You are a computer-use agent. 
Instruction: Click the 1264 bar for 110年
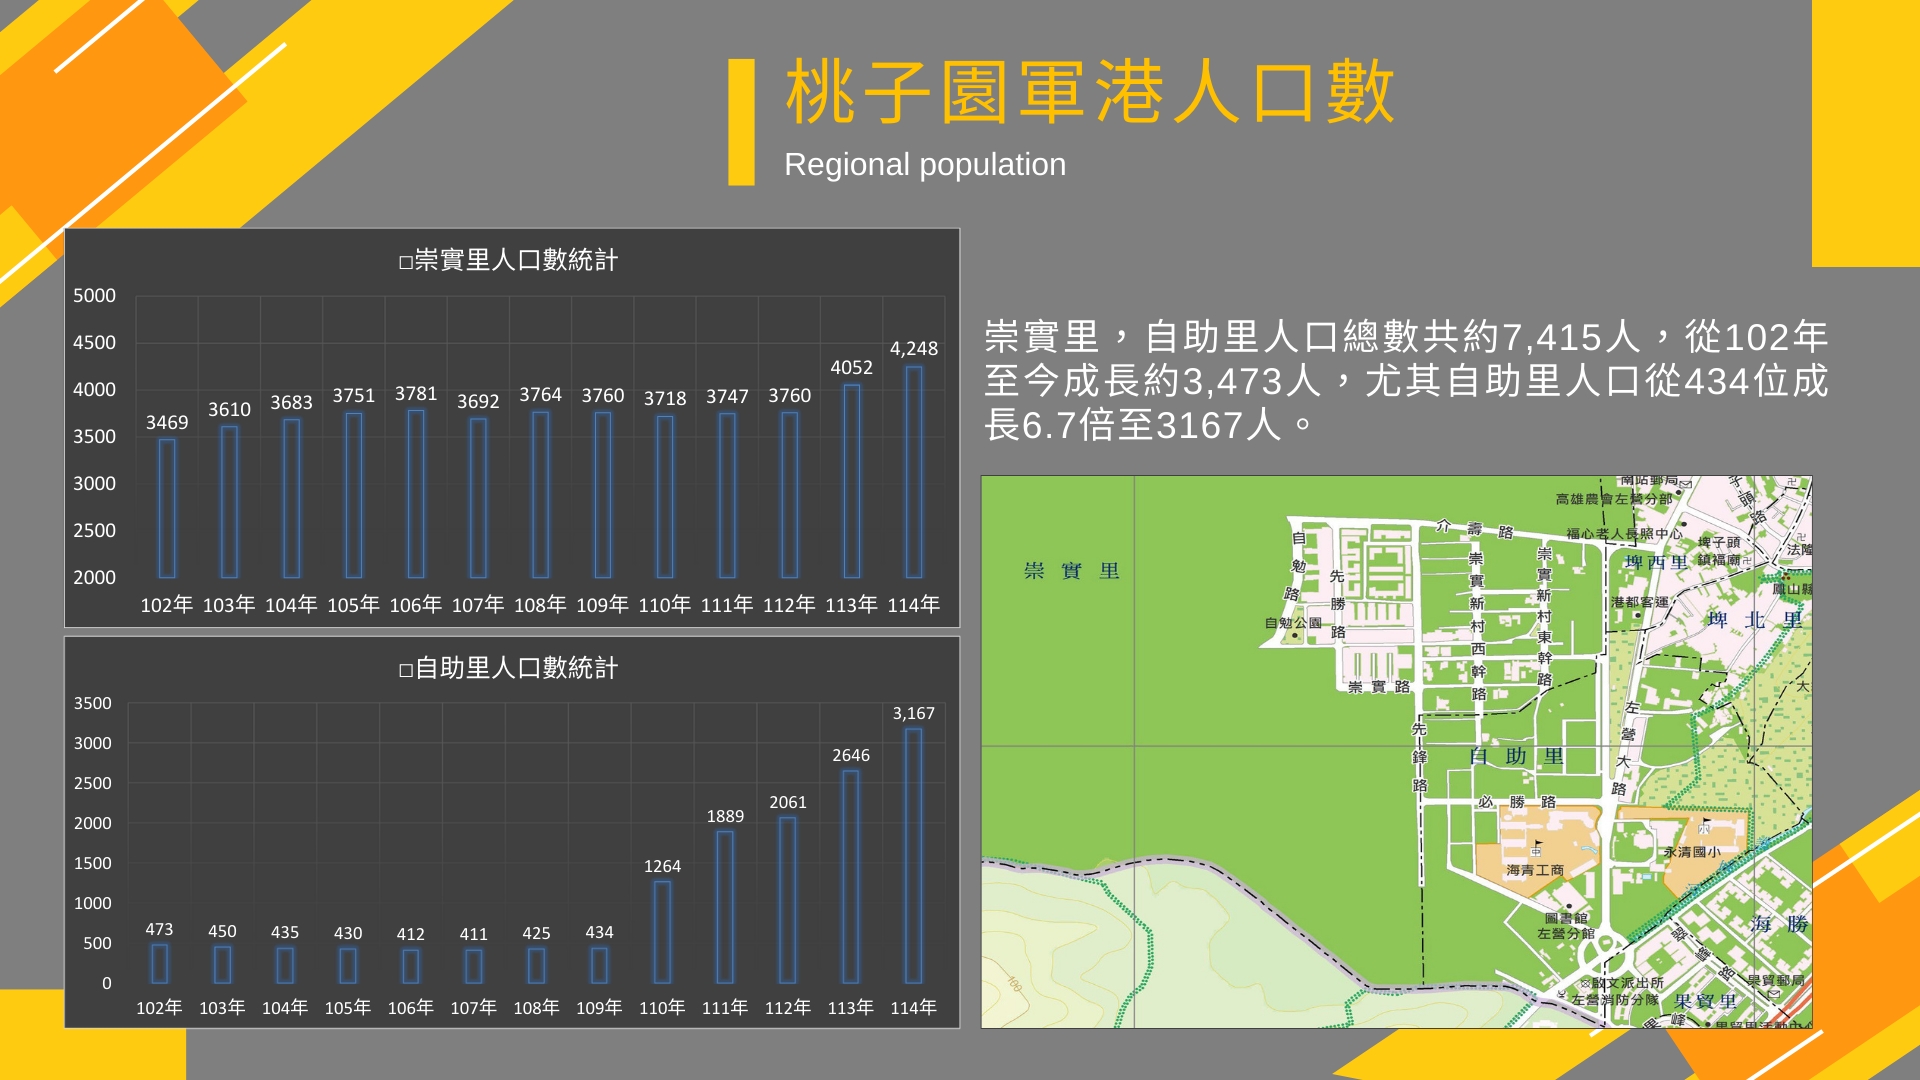[662, 931]
